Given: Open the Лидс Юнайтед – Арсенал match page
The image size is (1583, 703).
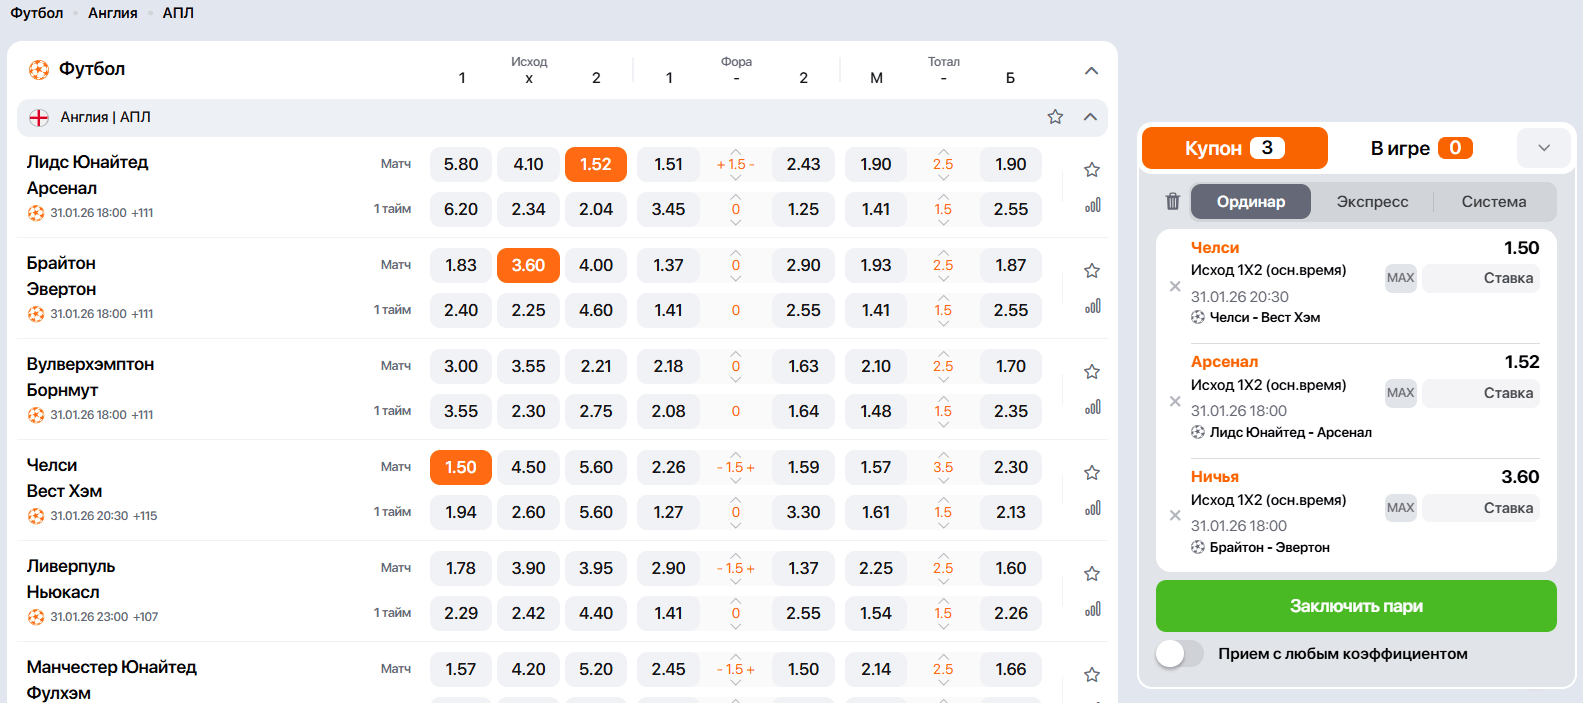Looking at the screenshot, I should pos(88,175).
